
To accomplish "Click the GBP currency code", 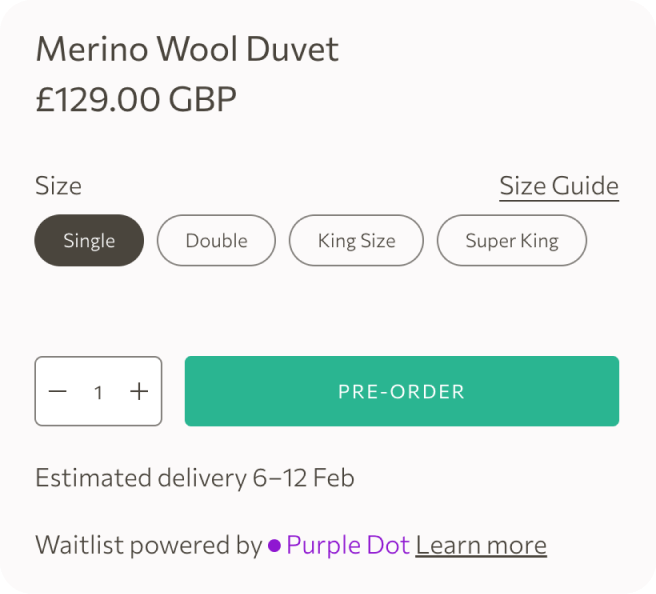I will tap(203, 99).
